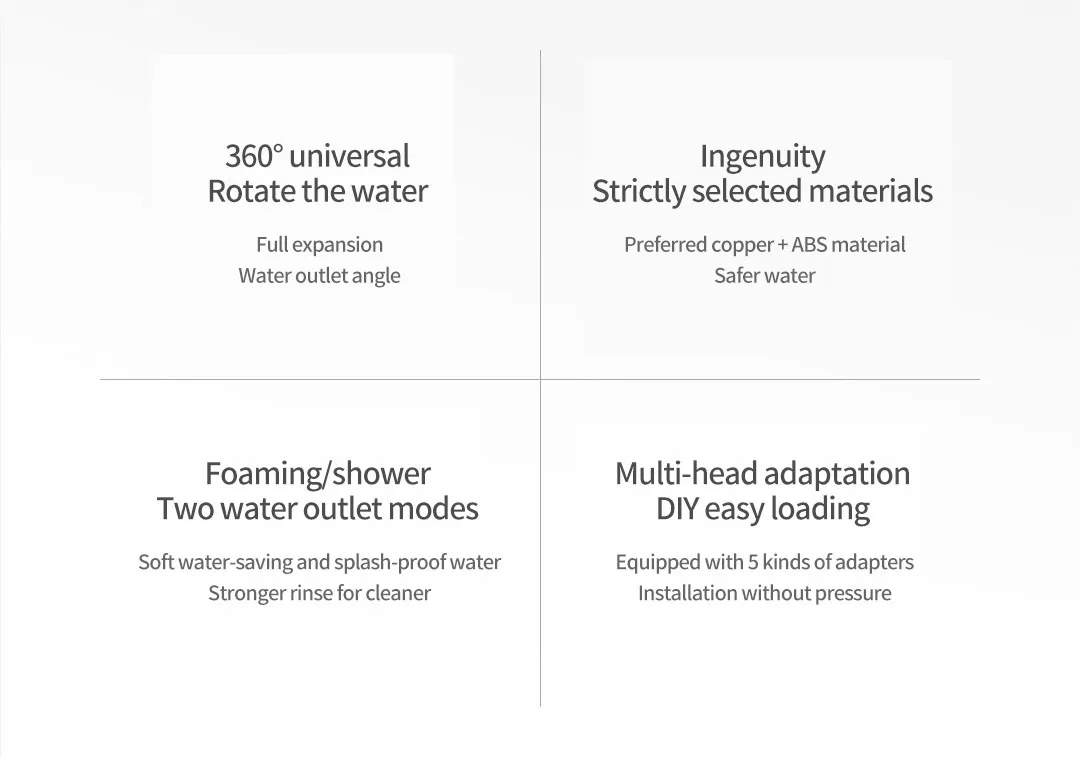Click the plus sign between copper and ABS
1080x757 pixels.
[x=782, y=245]
